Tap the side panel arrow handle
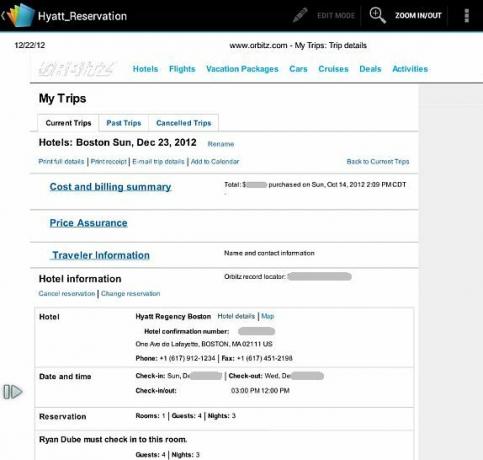Screen dimensions: 483x460 [13, 392]
